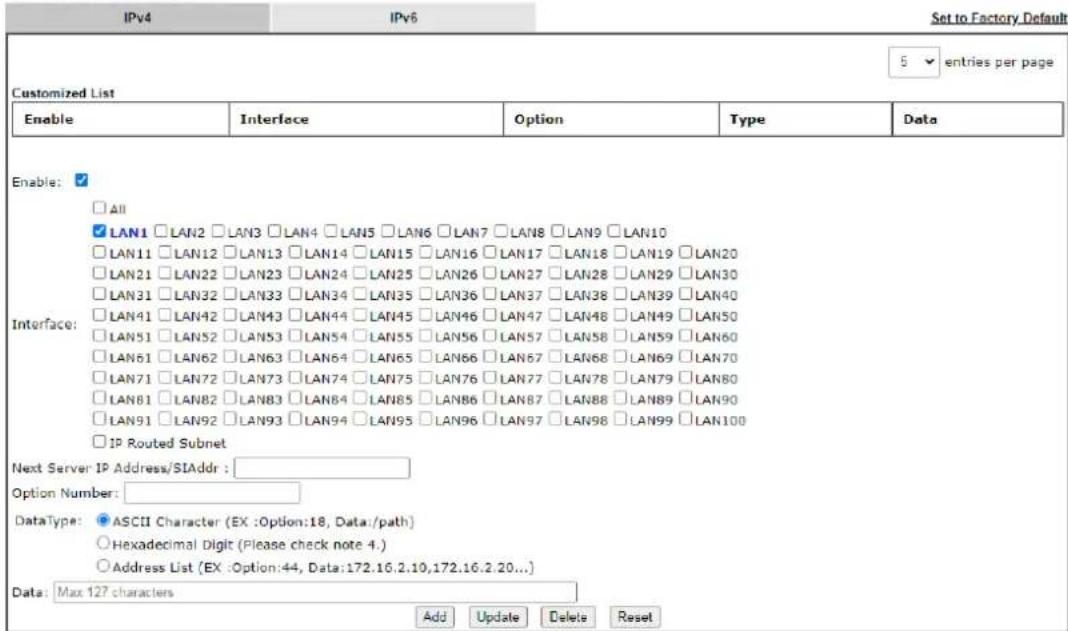This screenshot has width=1068, height=631.
Task: Click the Data text field
Action: click(315, 592)
